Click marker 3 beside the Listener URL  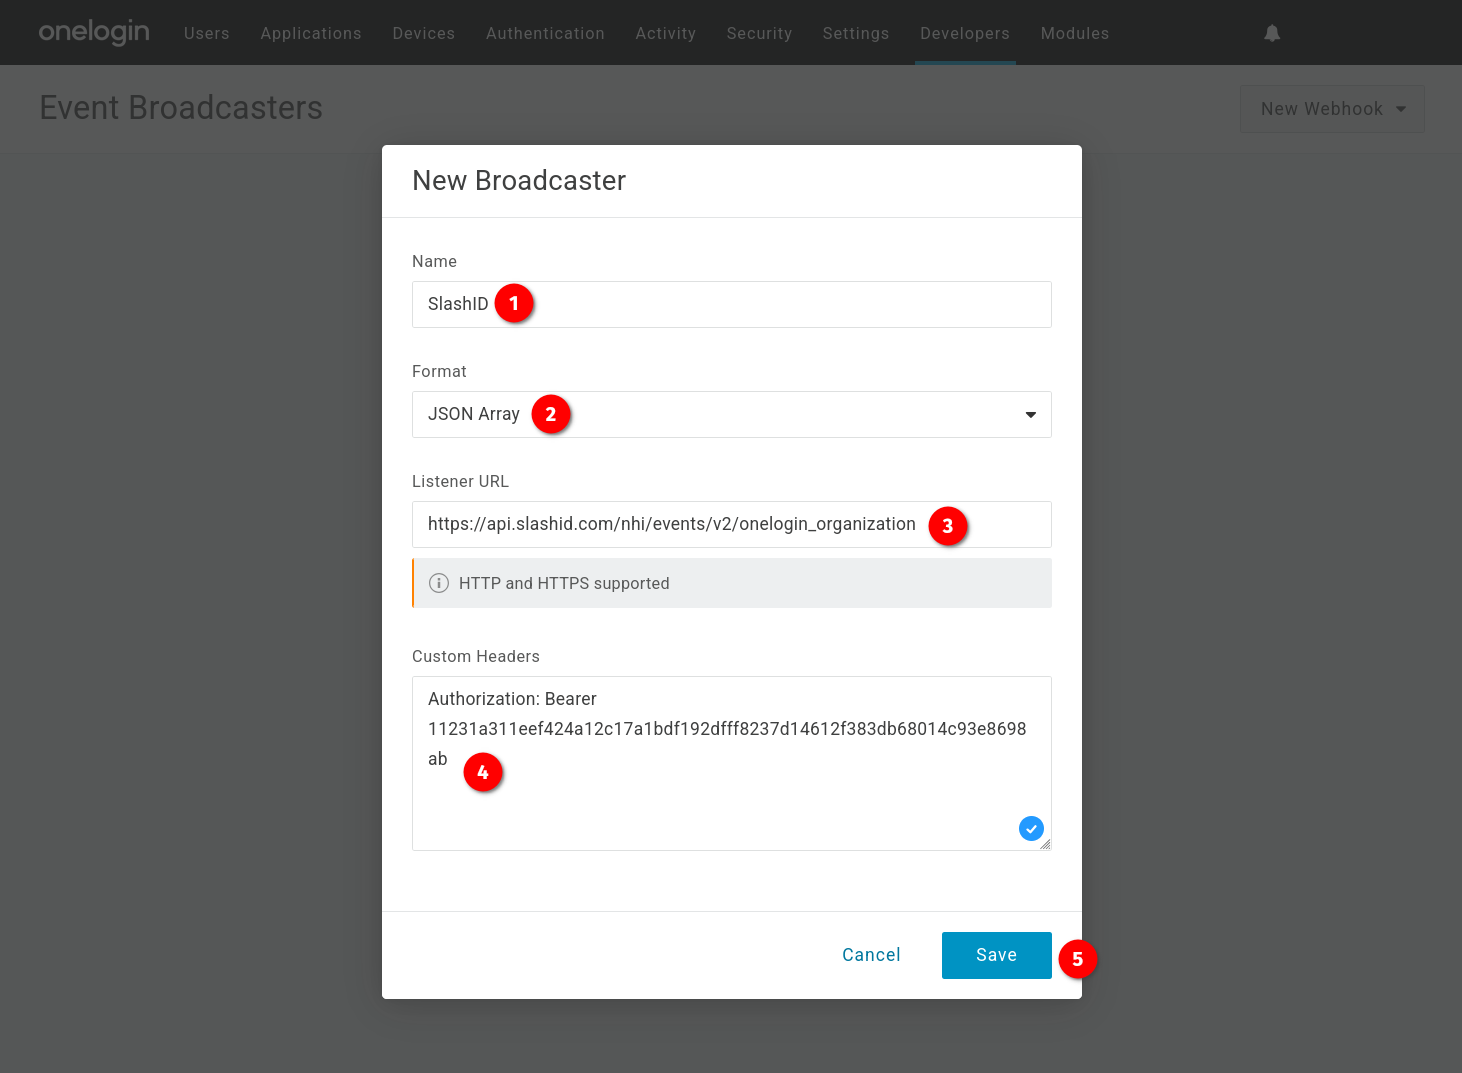[x=948, y=527]
